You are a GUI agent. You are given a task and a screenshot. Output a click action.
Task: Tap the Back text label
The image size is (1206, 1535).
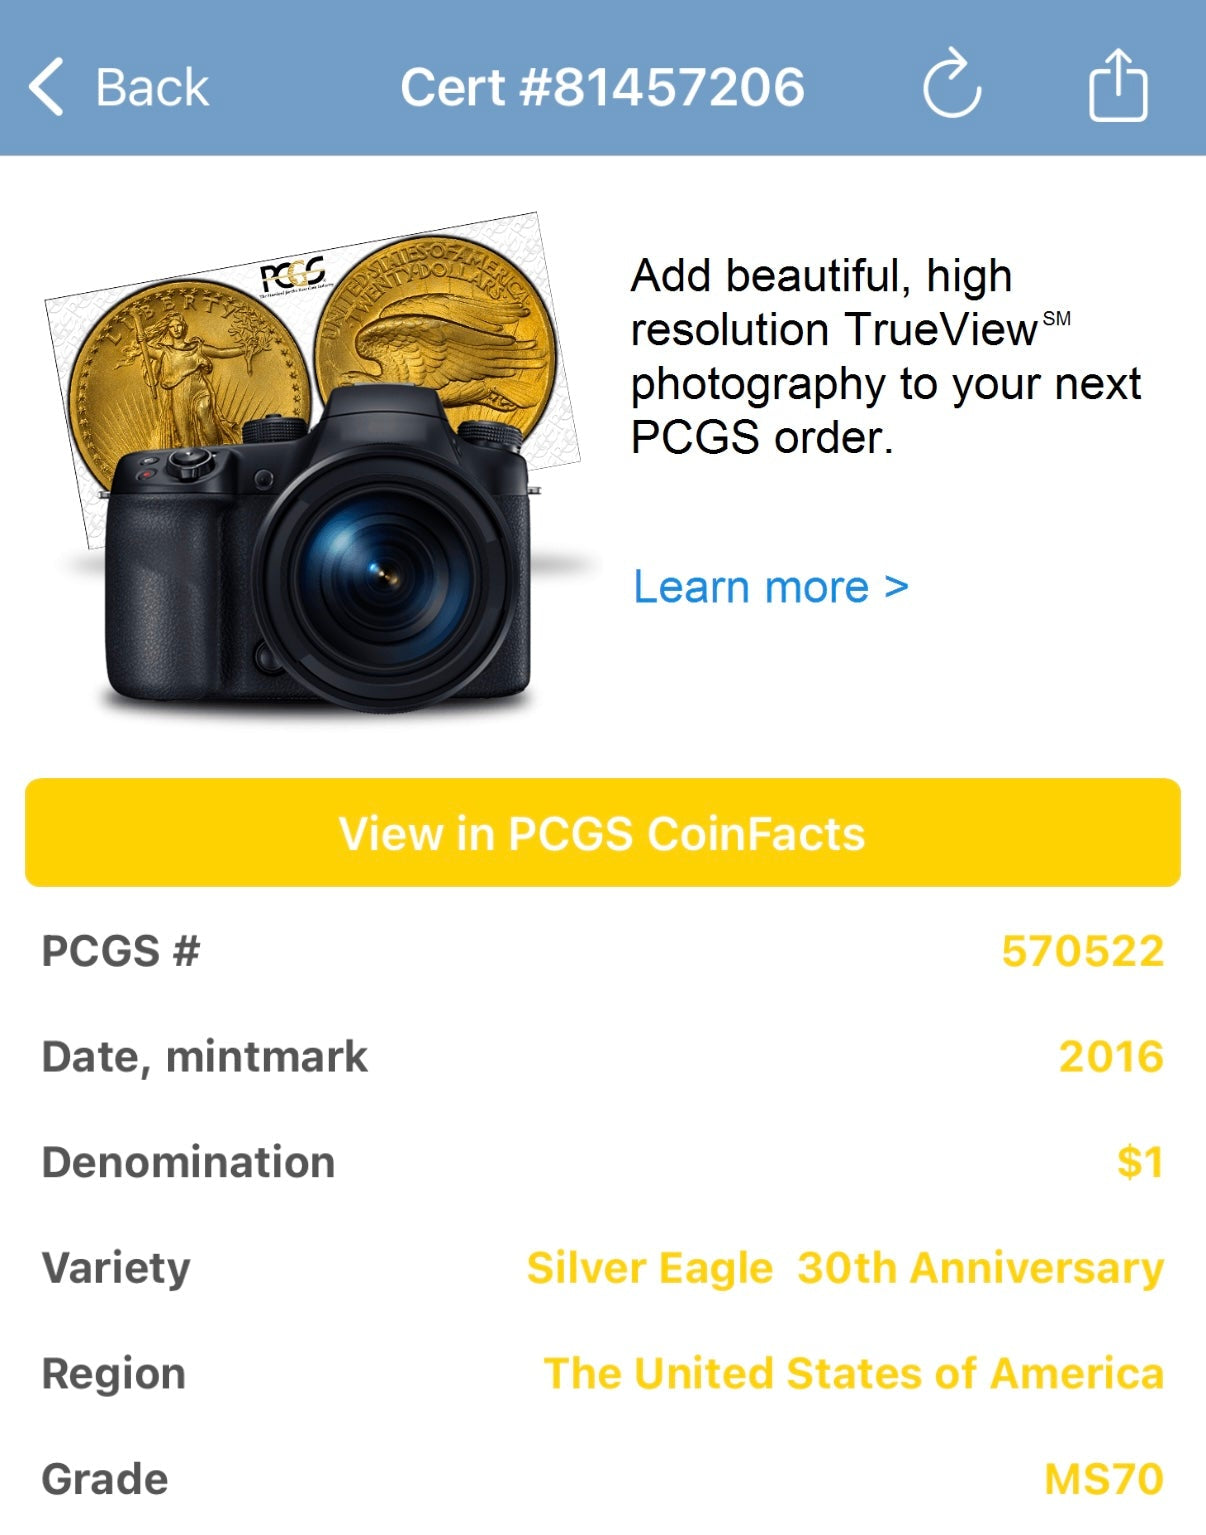click(x=152, y=88)
